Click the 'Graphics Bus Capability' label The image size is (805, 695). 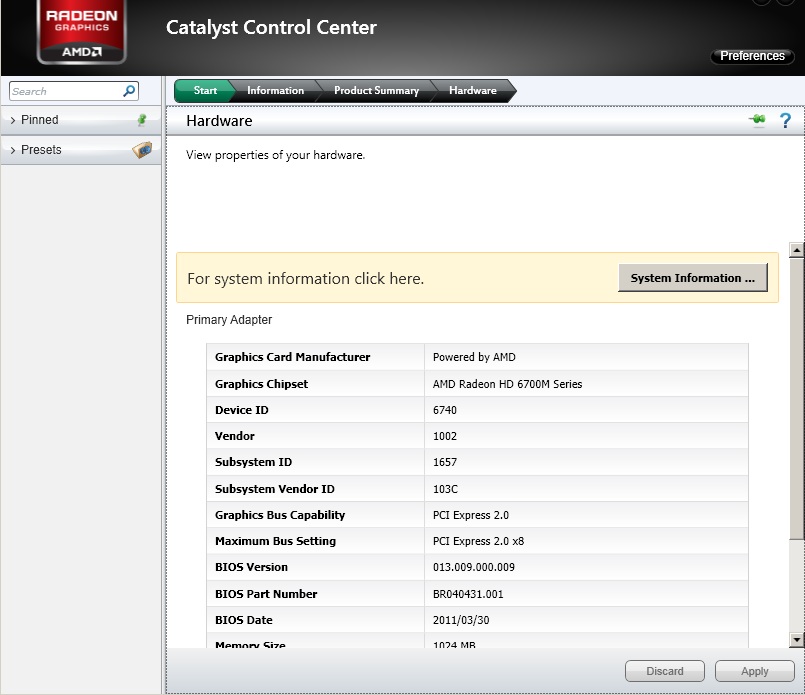pyautogui.click(x=280, y=515)
